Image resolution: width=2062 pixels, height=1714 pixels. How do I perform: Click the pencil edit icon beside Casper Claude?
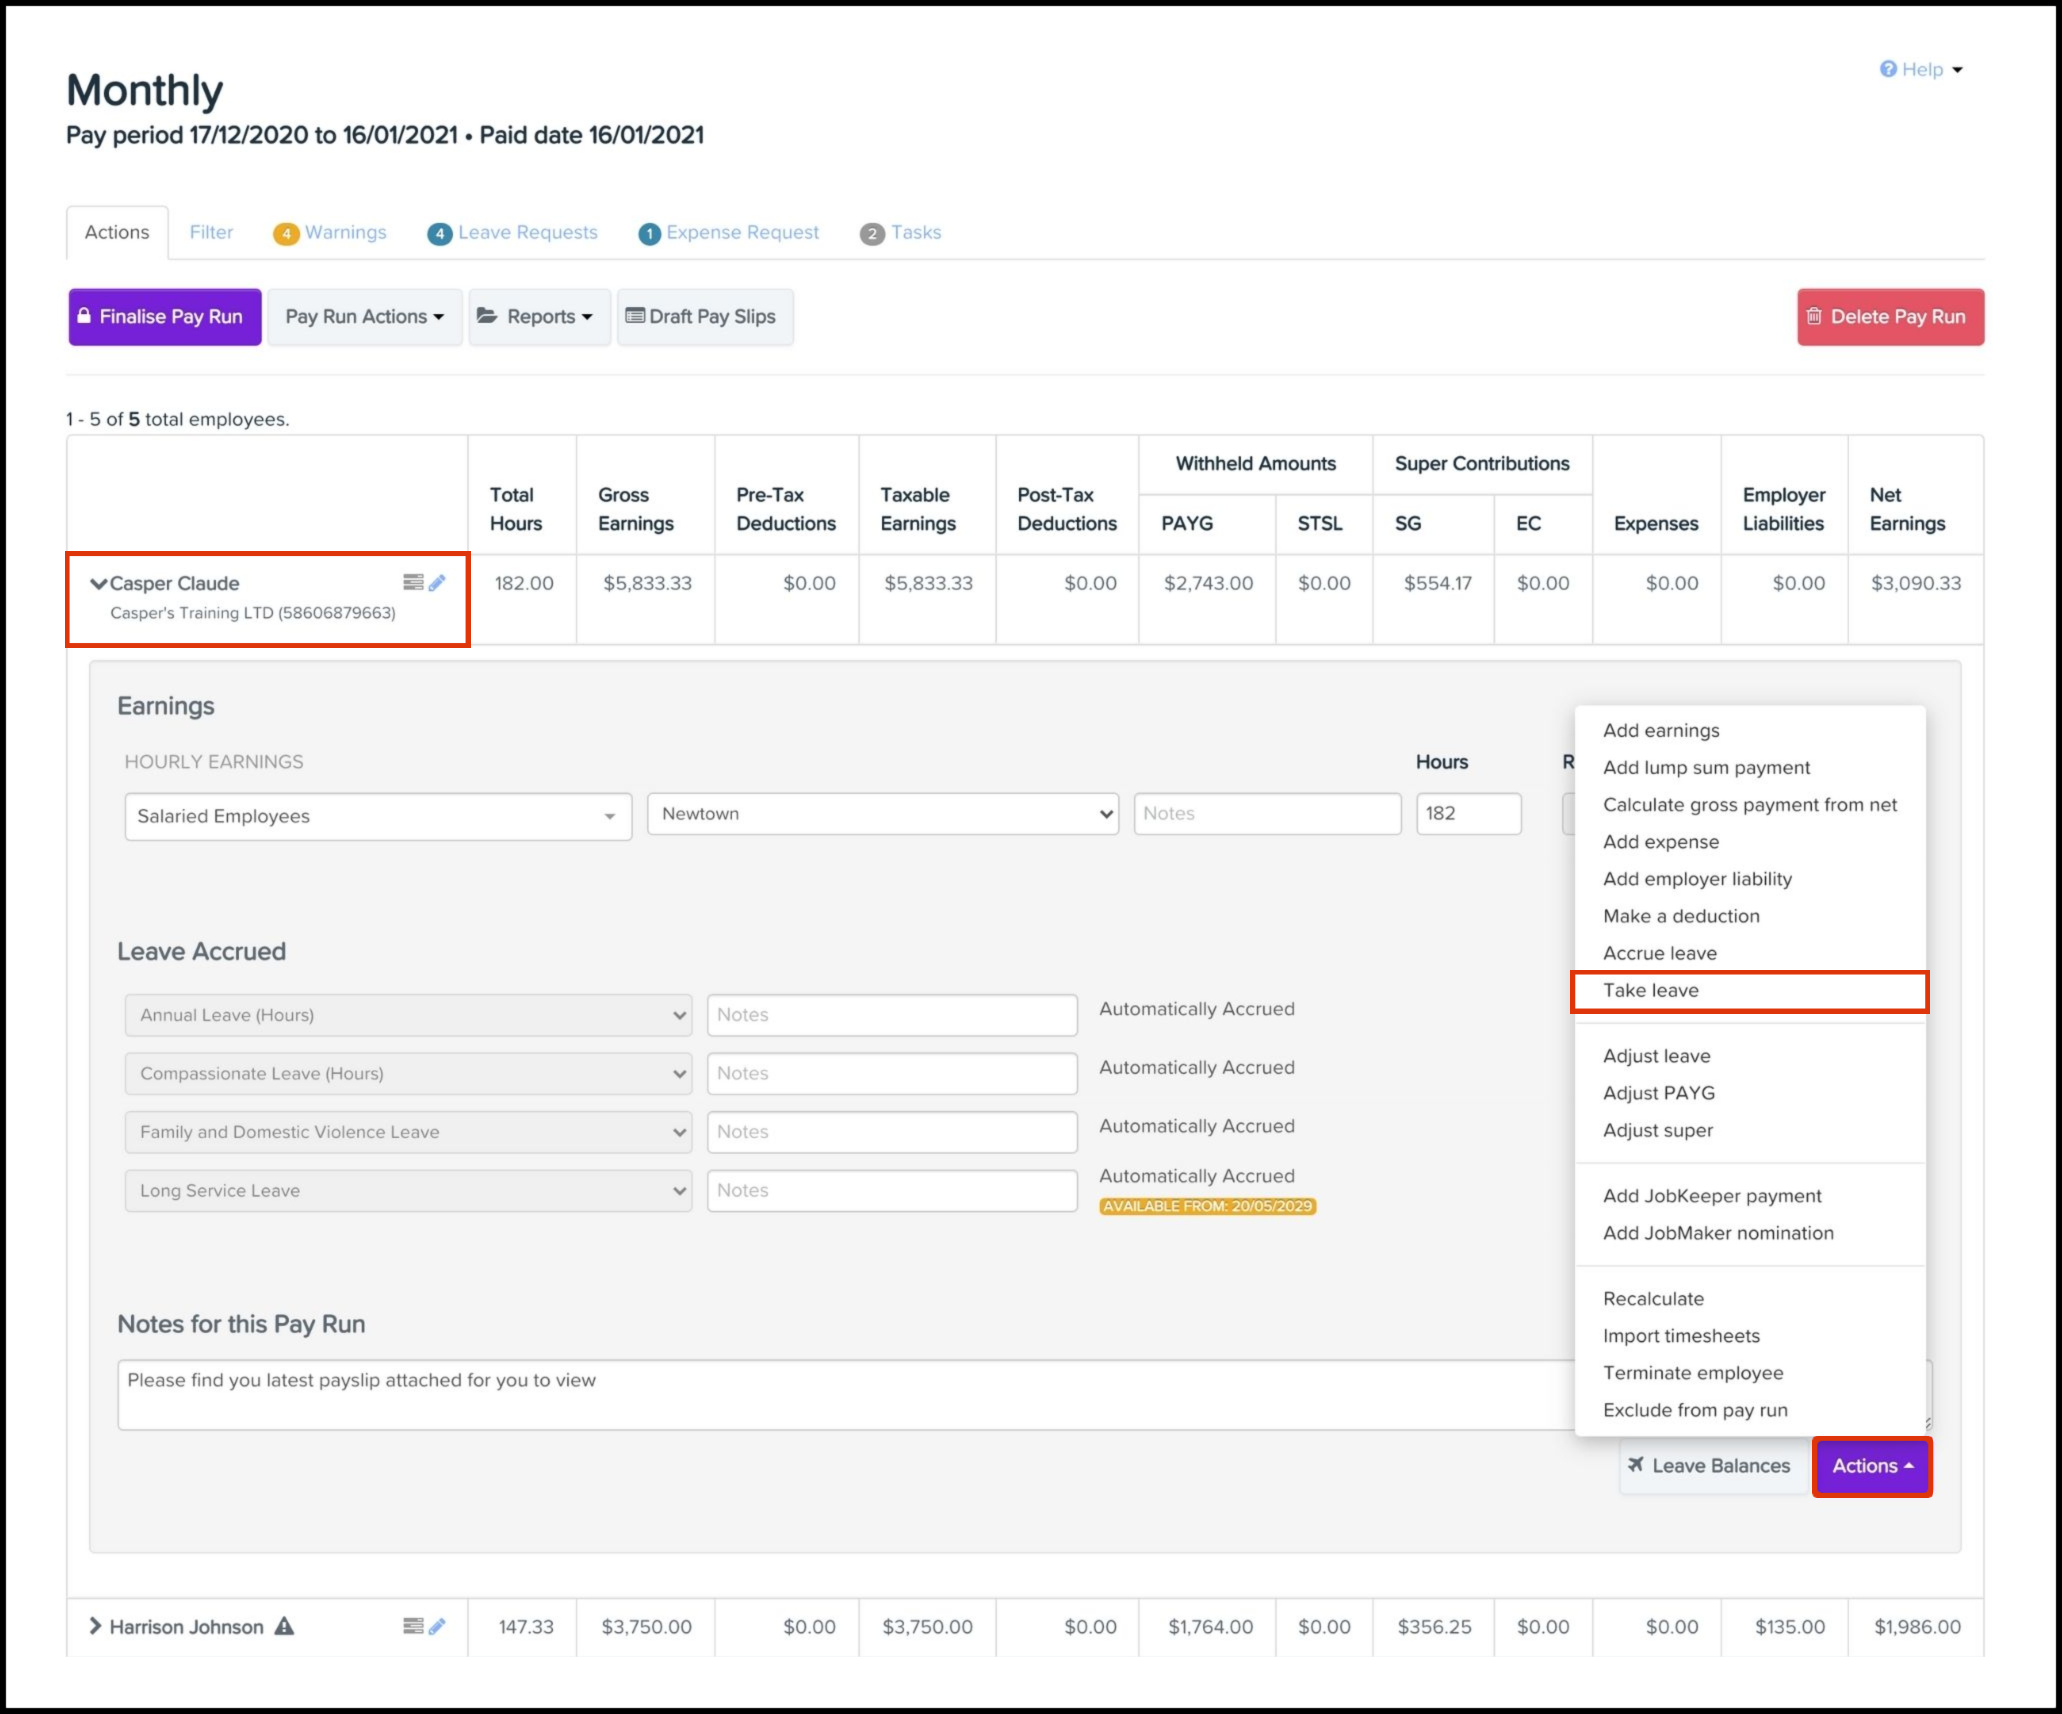(x=437, y=583)
